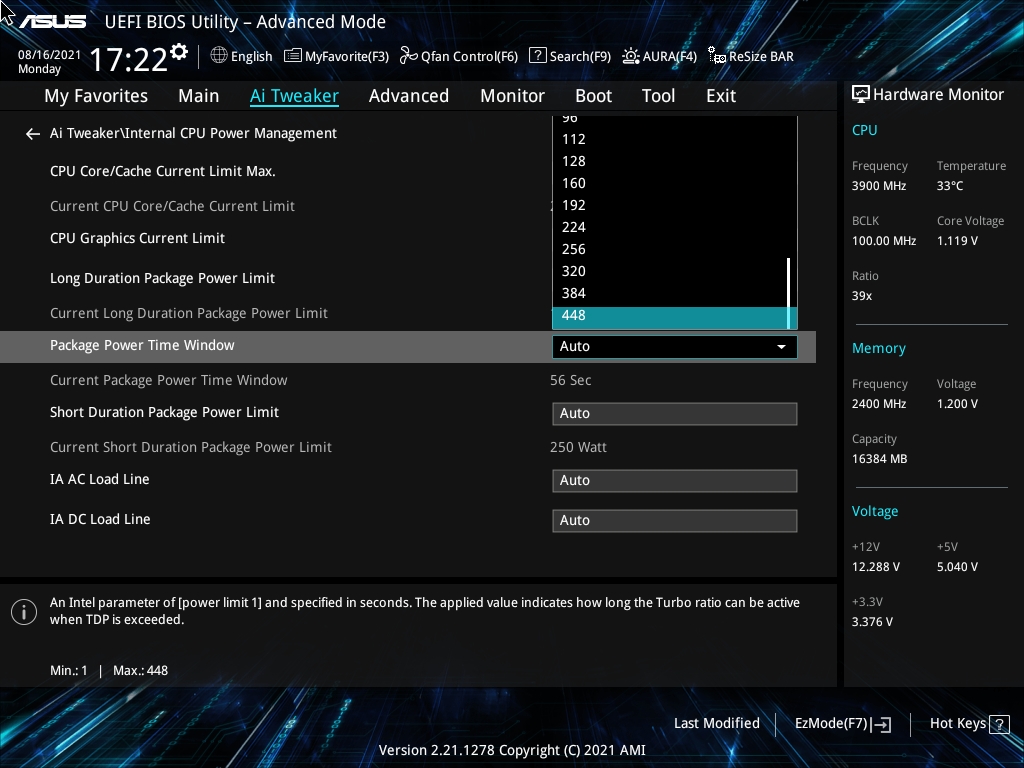Select CPU Graphics Current Limit row

[x=137, y=238]
